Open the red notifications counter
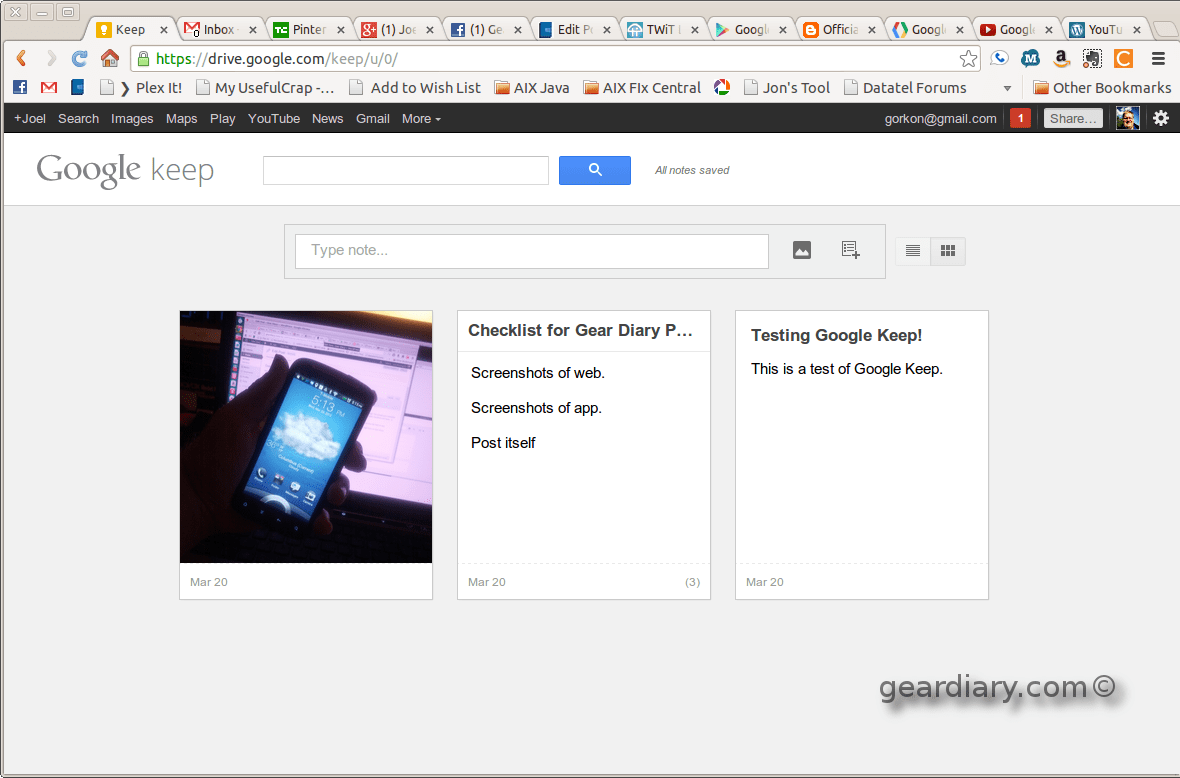 (x=1020, y=118)
